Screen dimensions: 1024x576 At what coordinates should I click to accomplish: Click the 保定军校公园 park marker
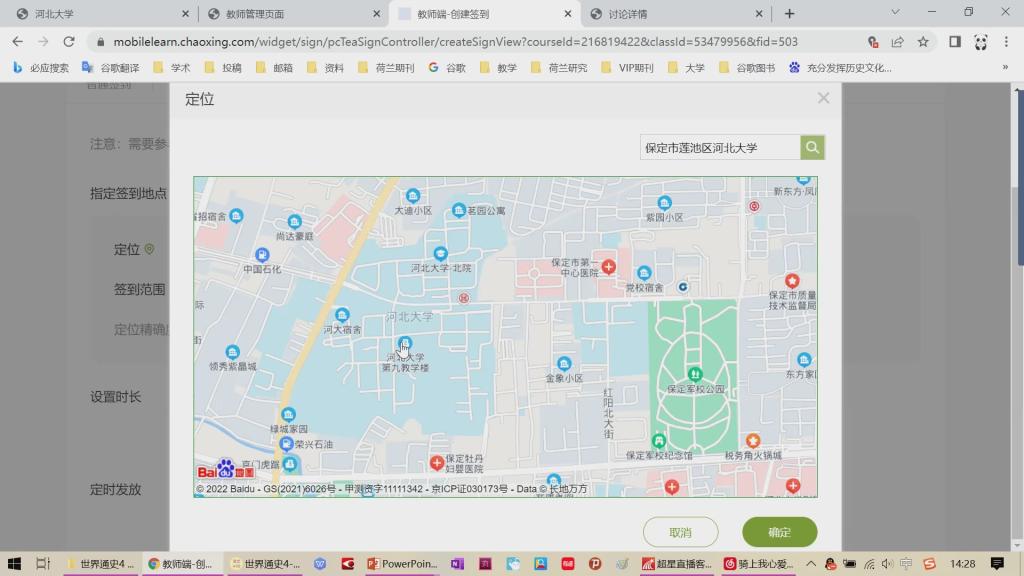695,374
